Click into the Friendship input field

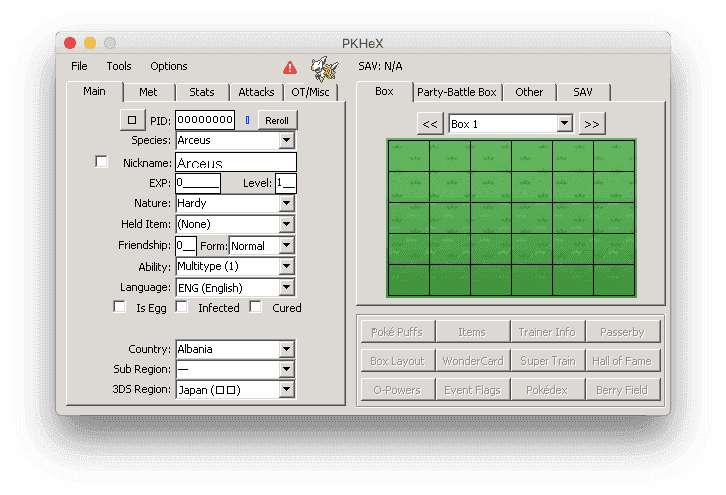pos(186,245)
